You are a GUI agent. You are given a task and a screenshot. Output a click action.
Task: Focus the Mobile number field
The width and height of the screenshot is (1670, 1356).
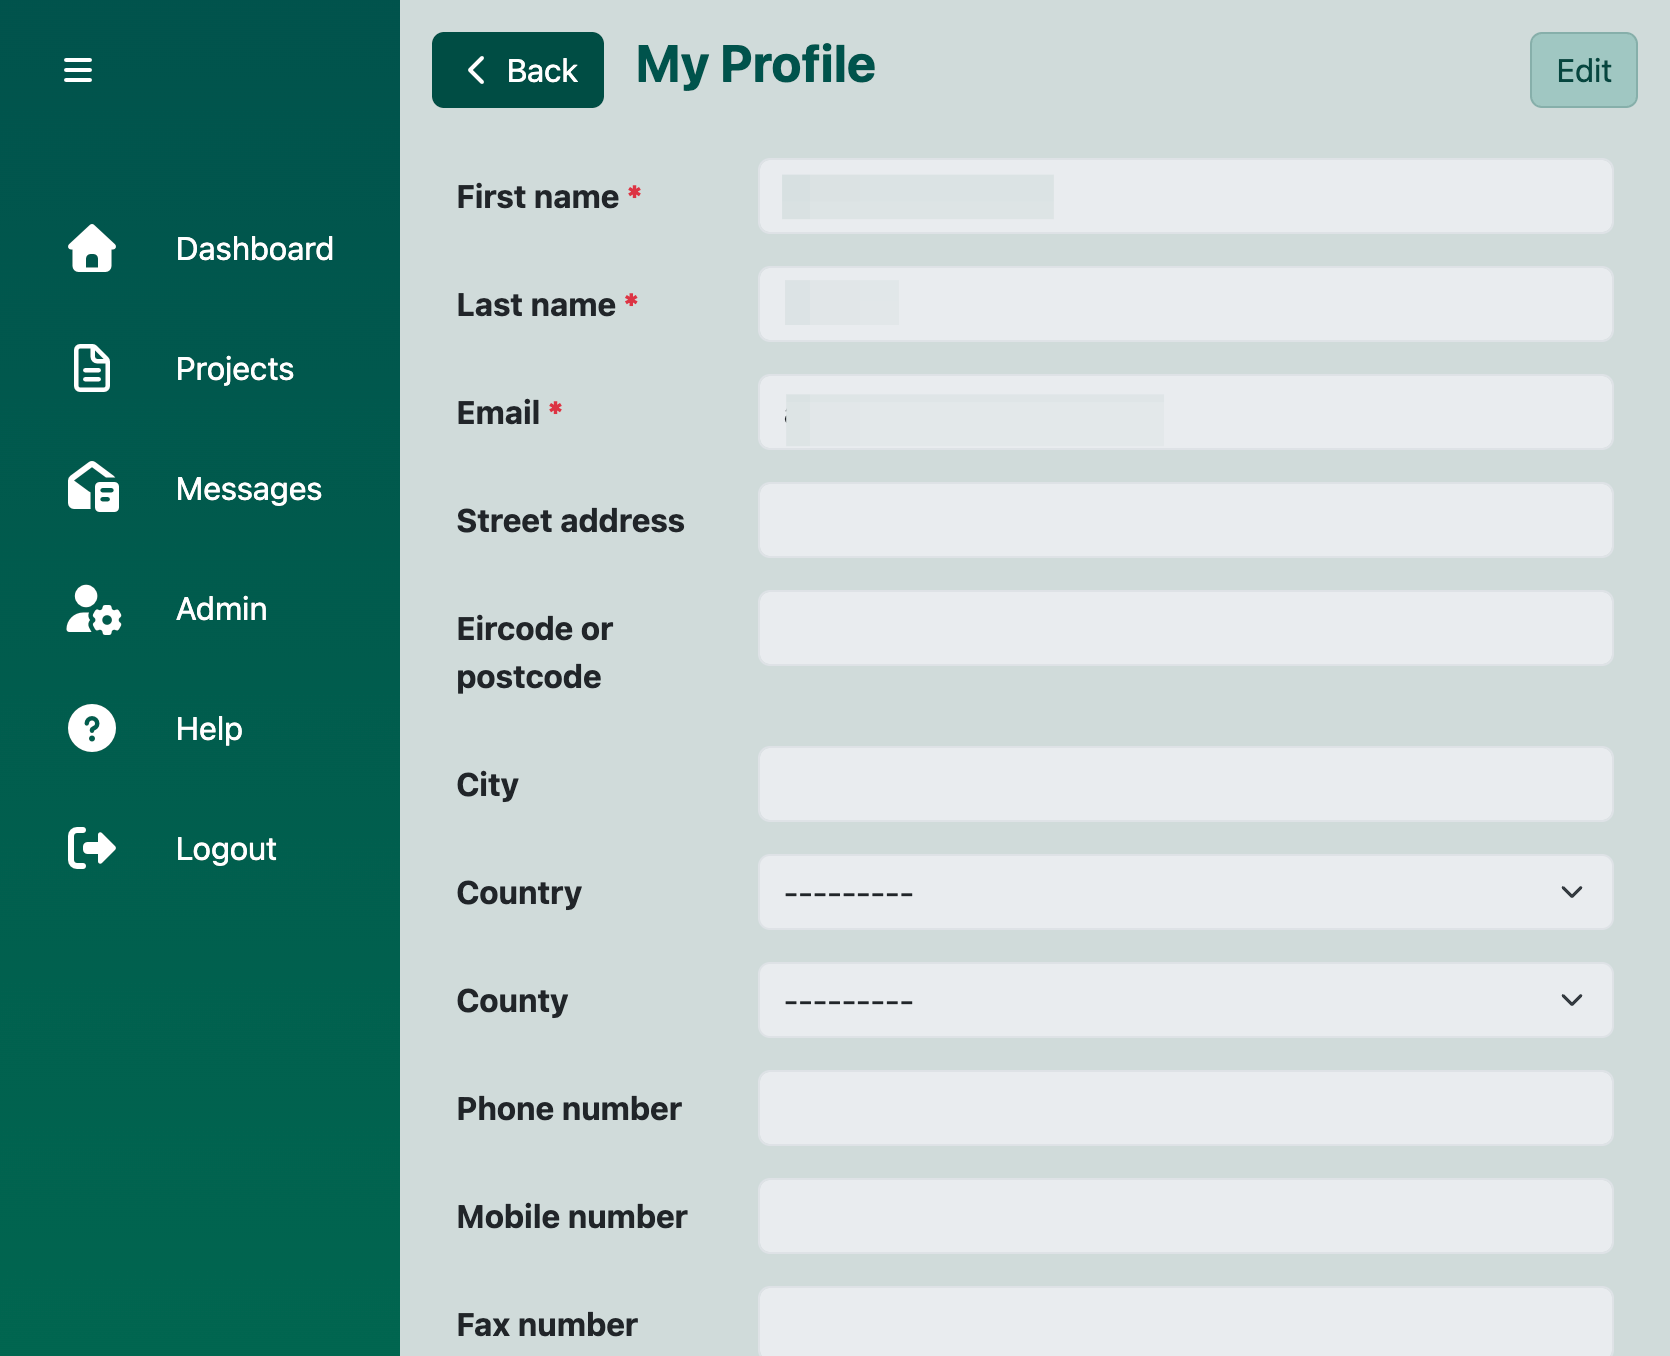point(1186,1216)
